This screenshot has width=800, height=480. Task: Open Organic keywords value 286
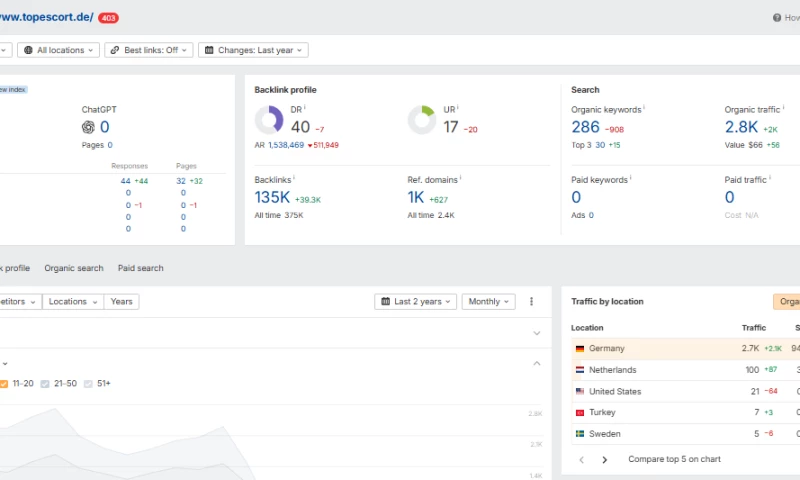[585, 127]
